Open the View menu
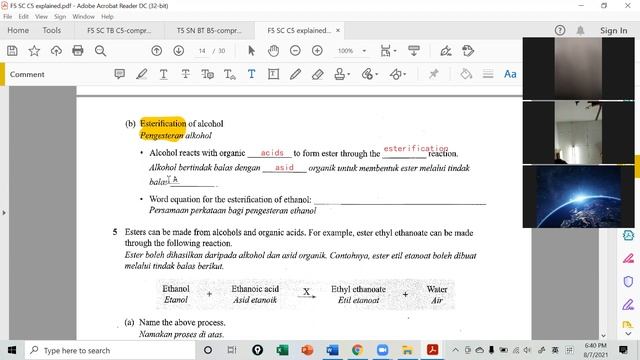 [41, 17]
